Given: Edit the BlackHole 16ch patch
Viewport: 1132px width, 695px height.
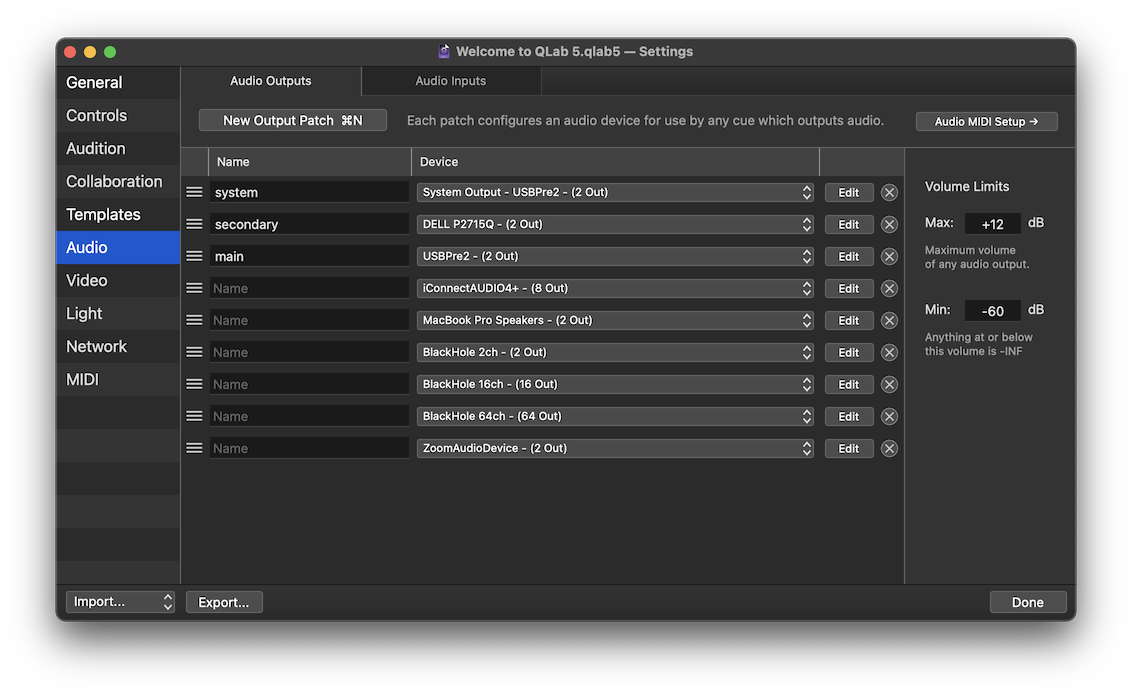Looking at the screenshot, I should point(849,385).
